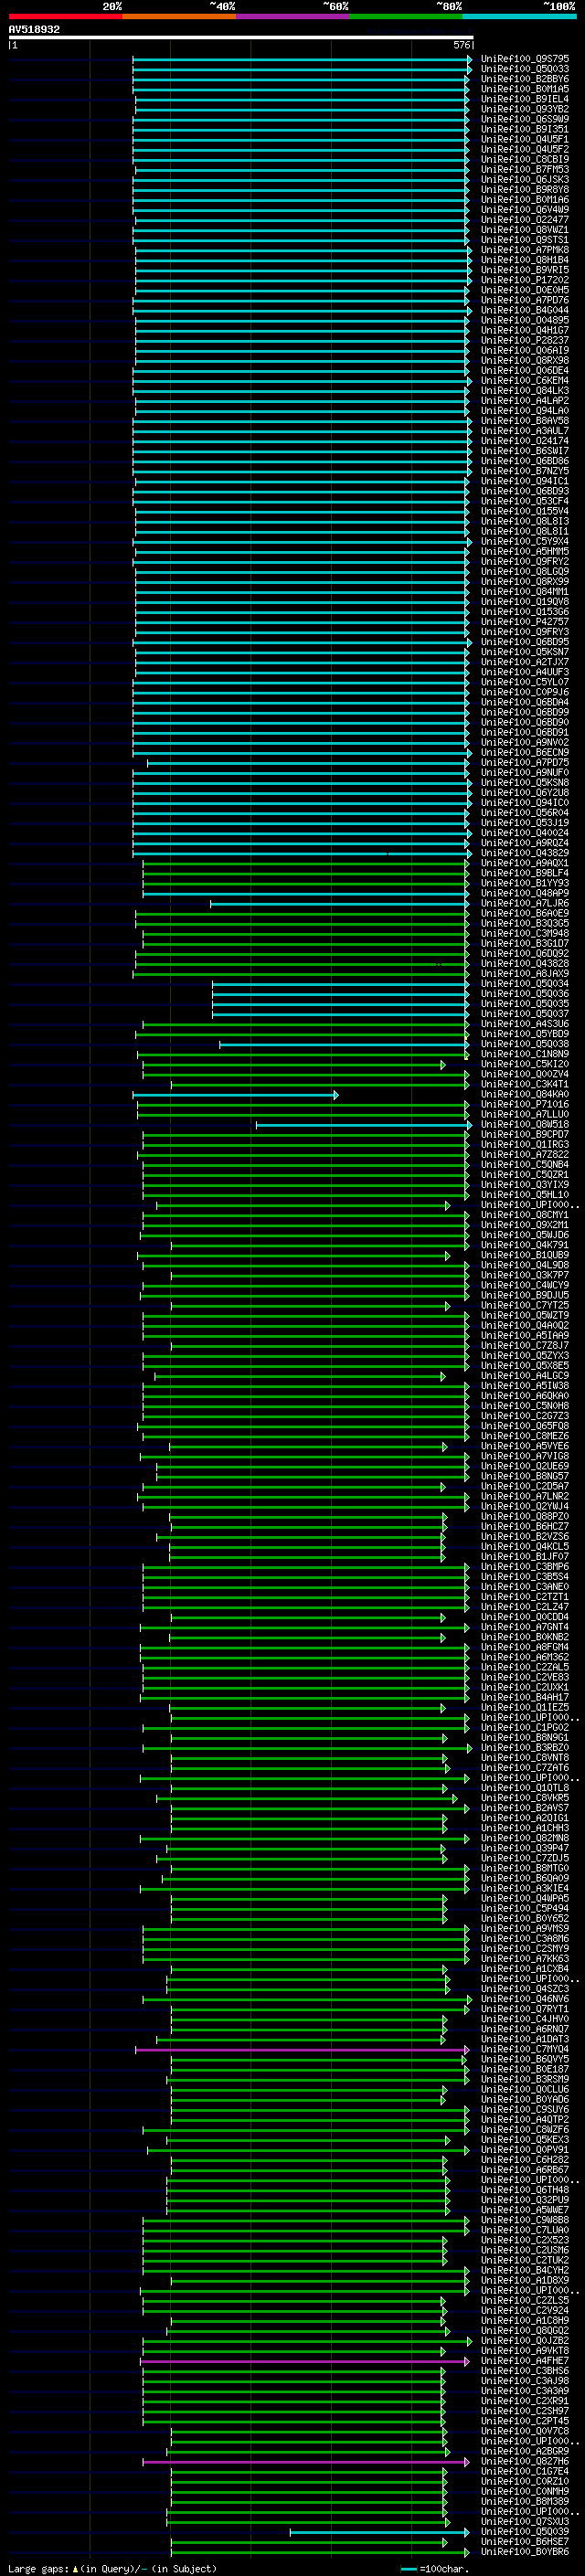585x2576 pixels.
Task: Select UniRef100_A4FHE7 label
Action: (x=525, y=2361)
